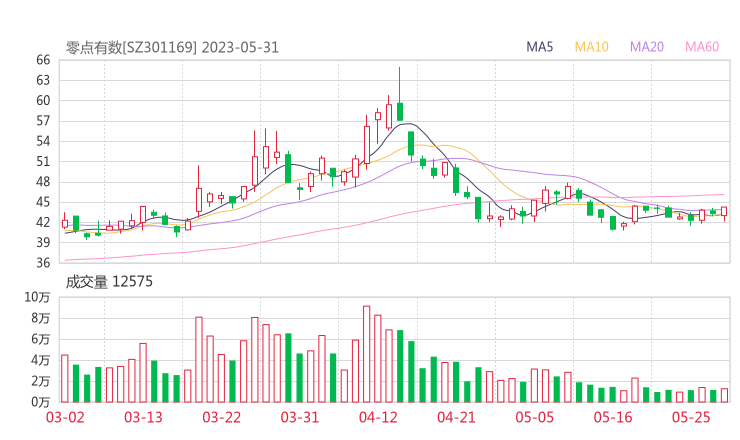Click the MA60 legend label

702,47
